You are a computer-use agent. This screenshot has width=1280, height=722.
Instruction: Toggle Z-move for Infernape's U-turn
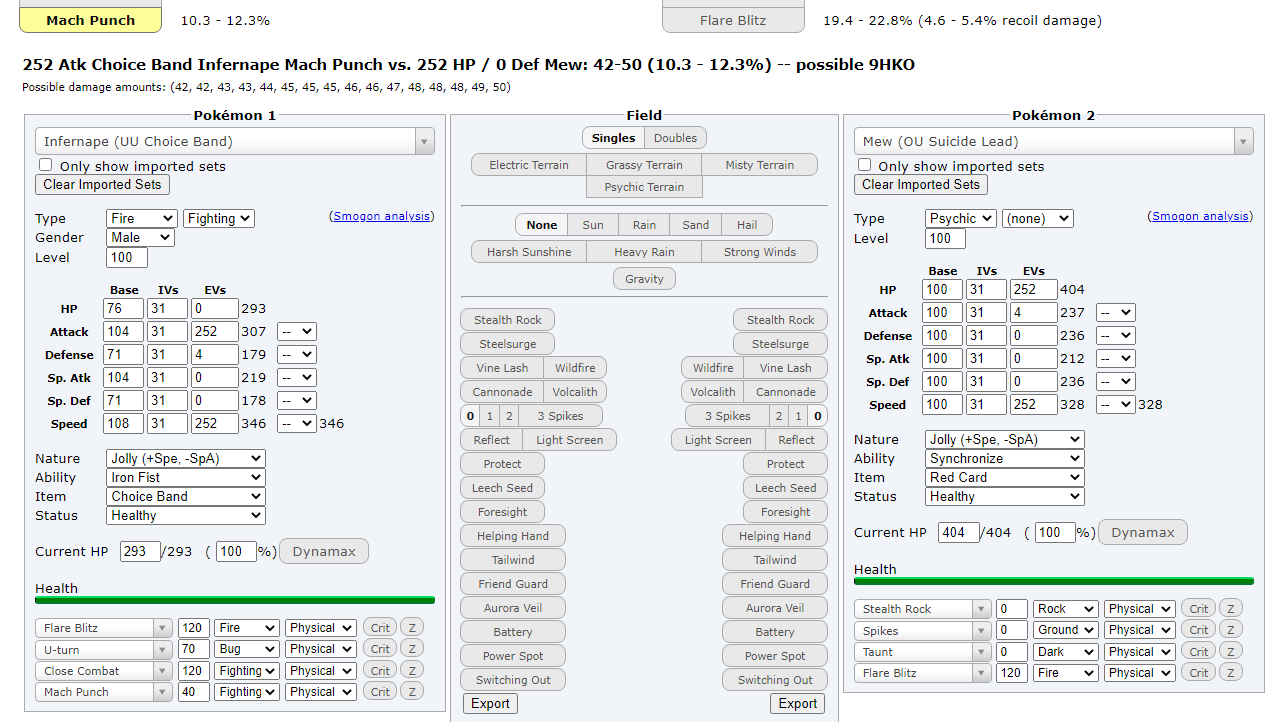click(x=411, y=649)
